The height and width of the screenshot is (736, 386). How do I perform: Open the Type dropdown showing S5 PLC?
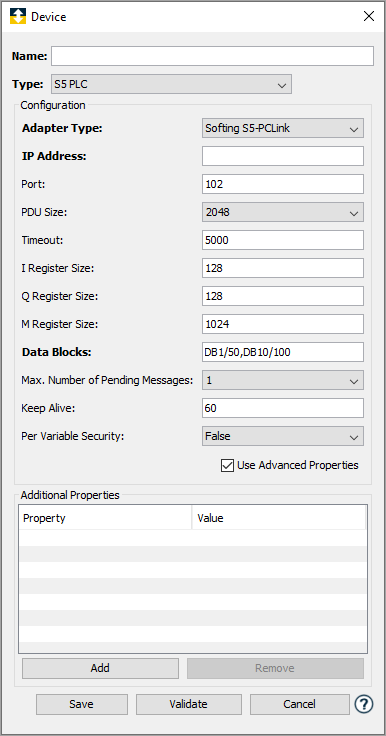point(171,84)
